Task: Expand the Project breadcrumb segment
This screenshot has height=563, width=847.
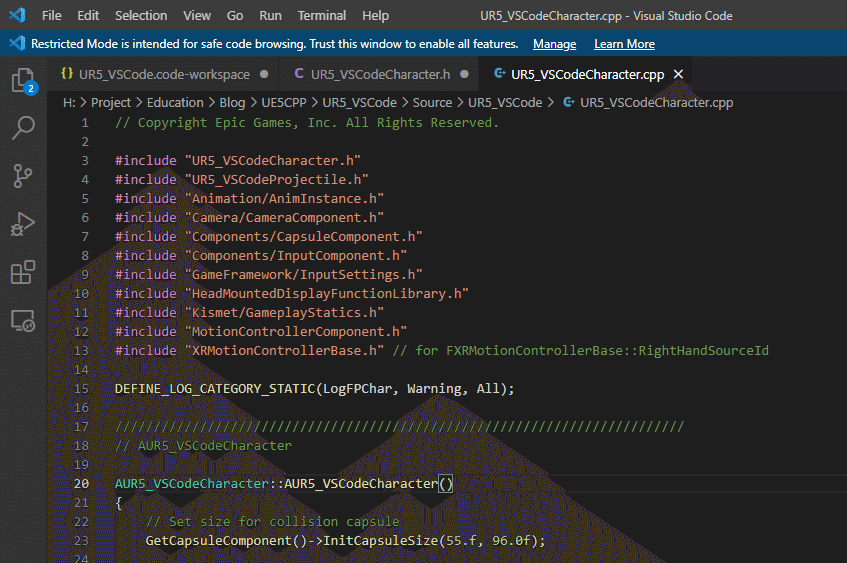Action: 111,103
